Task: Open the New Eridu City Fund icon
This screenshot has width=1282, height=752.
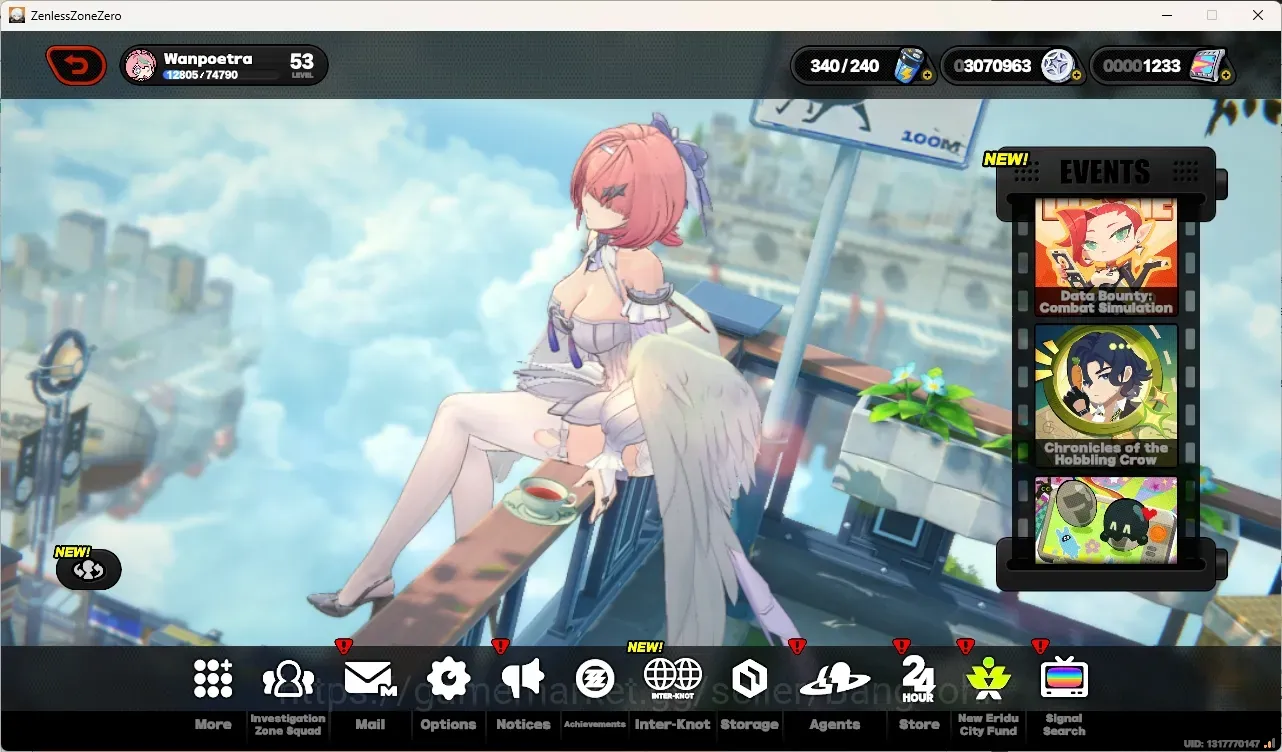Action: click(x=988, y=679)
